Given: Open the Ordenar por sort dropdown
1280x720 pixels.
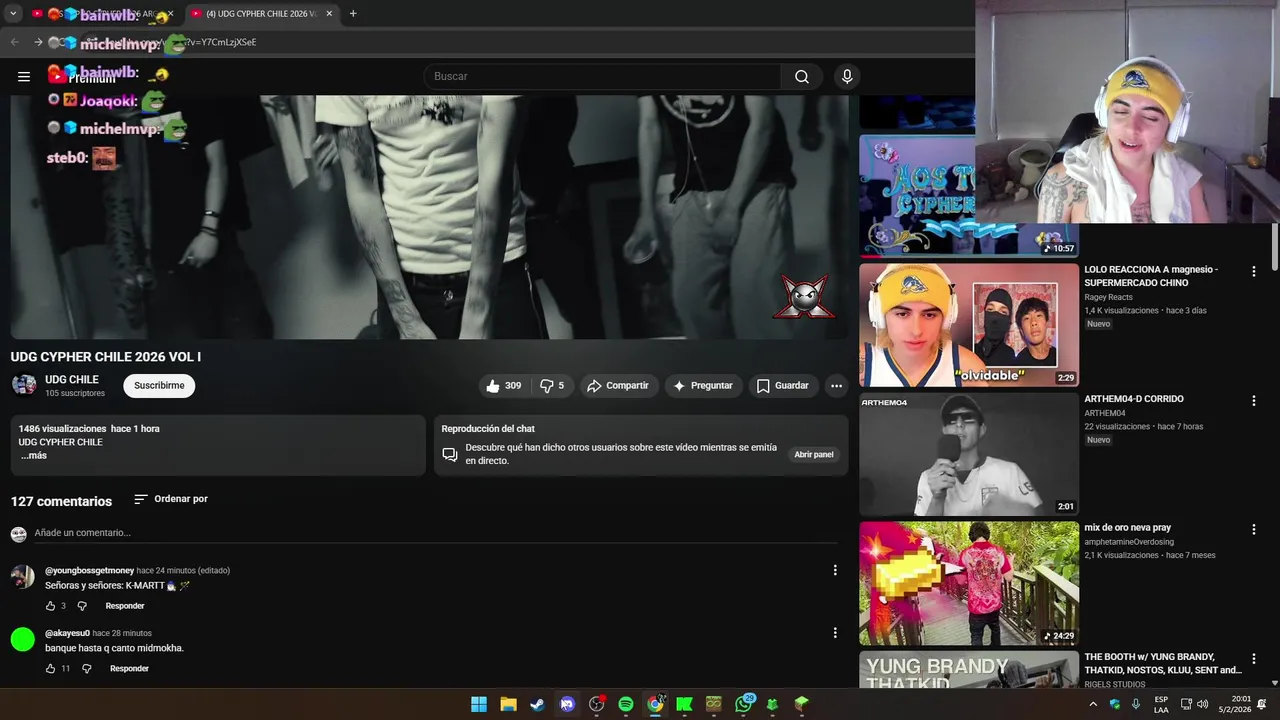Looking at the screenshot, I should pyautogui.click(x=171, y=499).
